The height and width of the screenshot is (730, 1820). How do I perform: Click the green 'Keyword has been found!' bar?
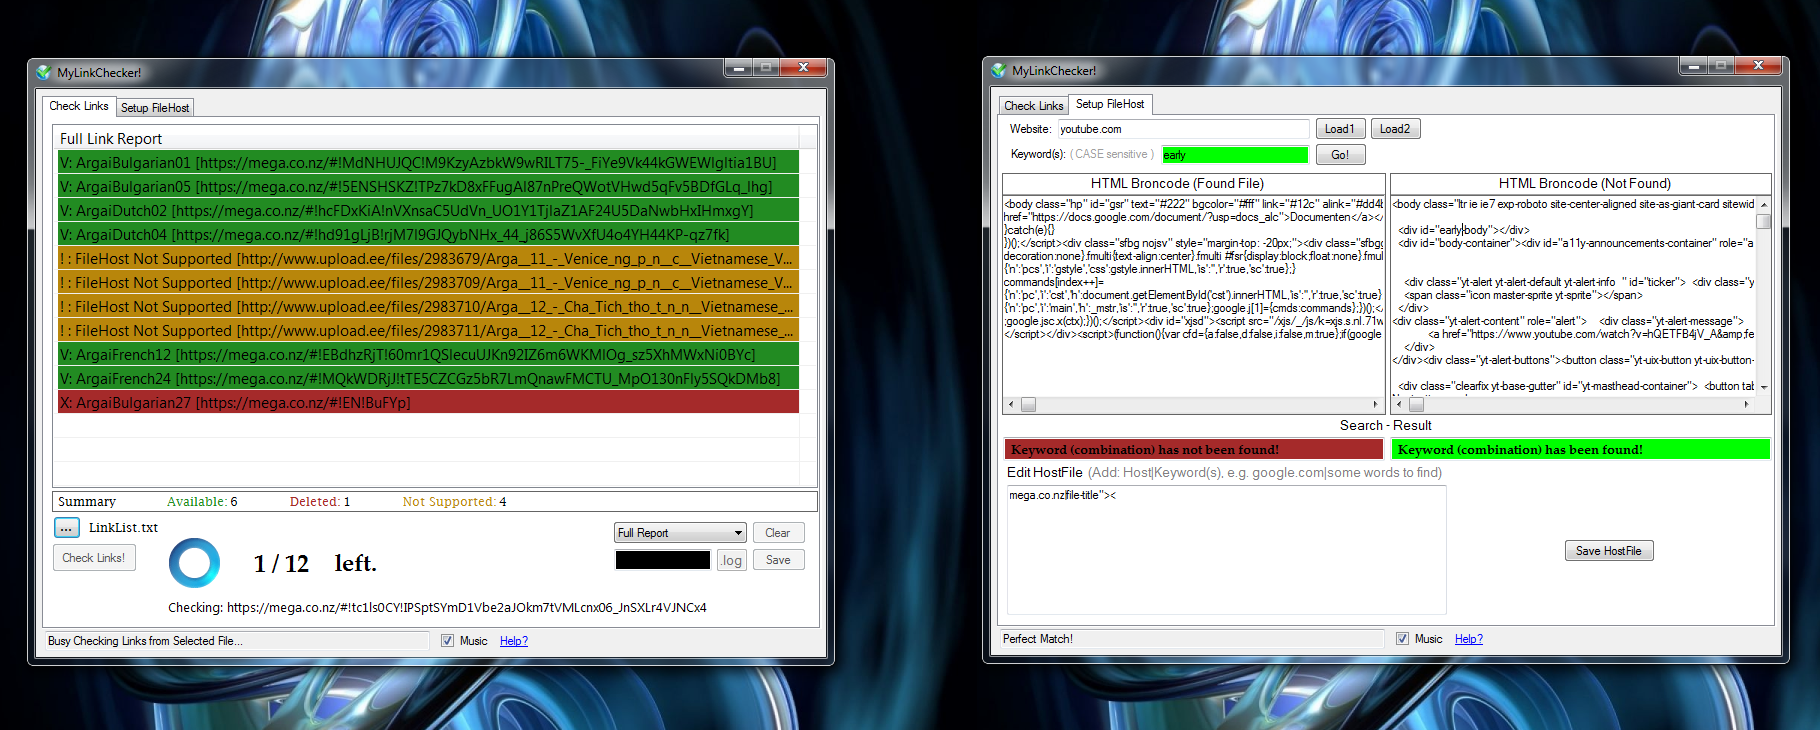tap(1581, 450)
